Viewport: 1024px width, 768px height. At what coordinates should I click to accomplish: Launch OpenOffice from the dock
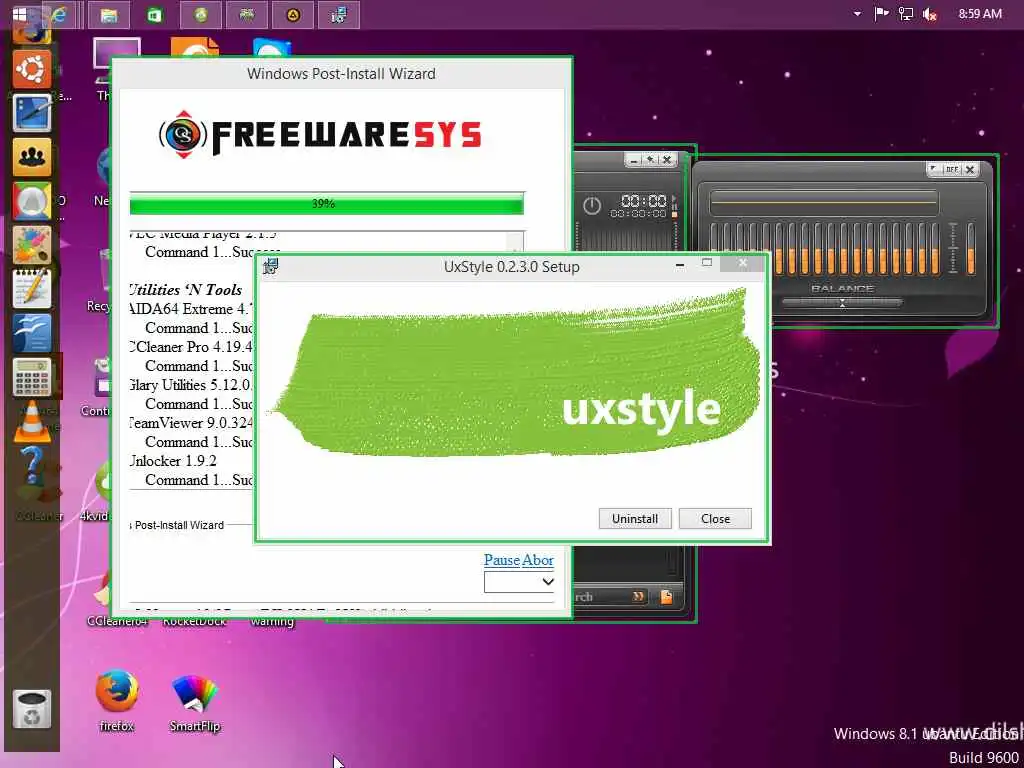(x=31, y=332)
